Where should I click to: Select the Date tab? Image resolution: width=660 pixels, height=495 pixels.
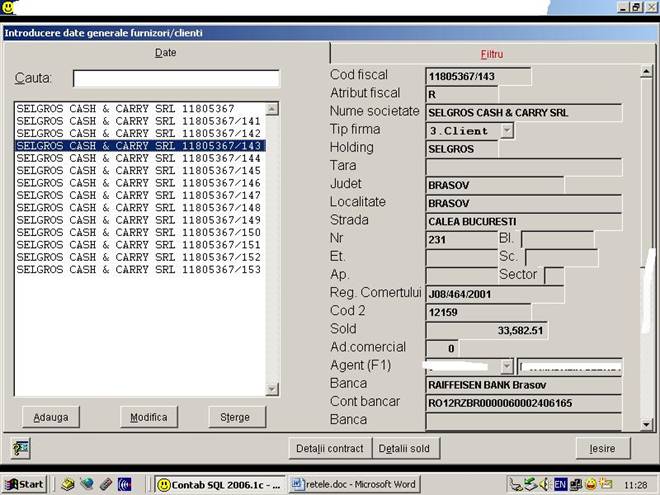(x=166, y=52)
